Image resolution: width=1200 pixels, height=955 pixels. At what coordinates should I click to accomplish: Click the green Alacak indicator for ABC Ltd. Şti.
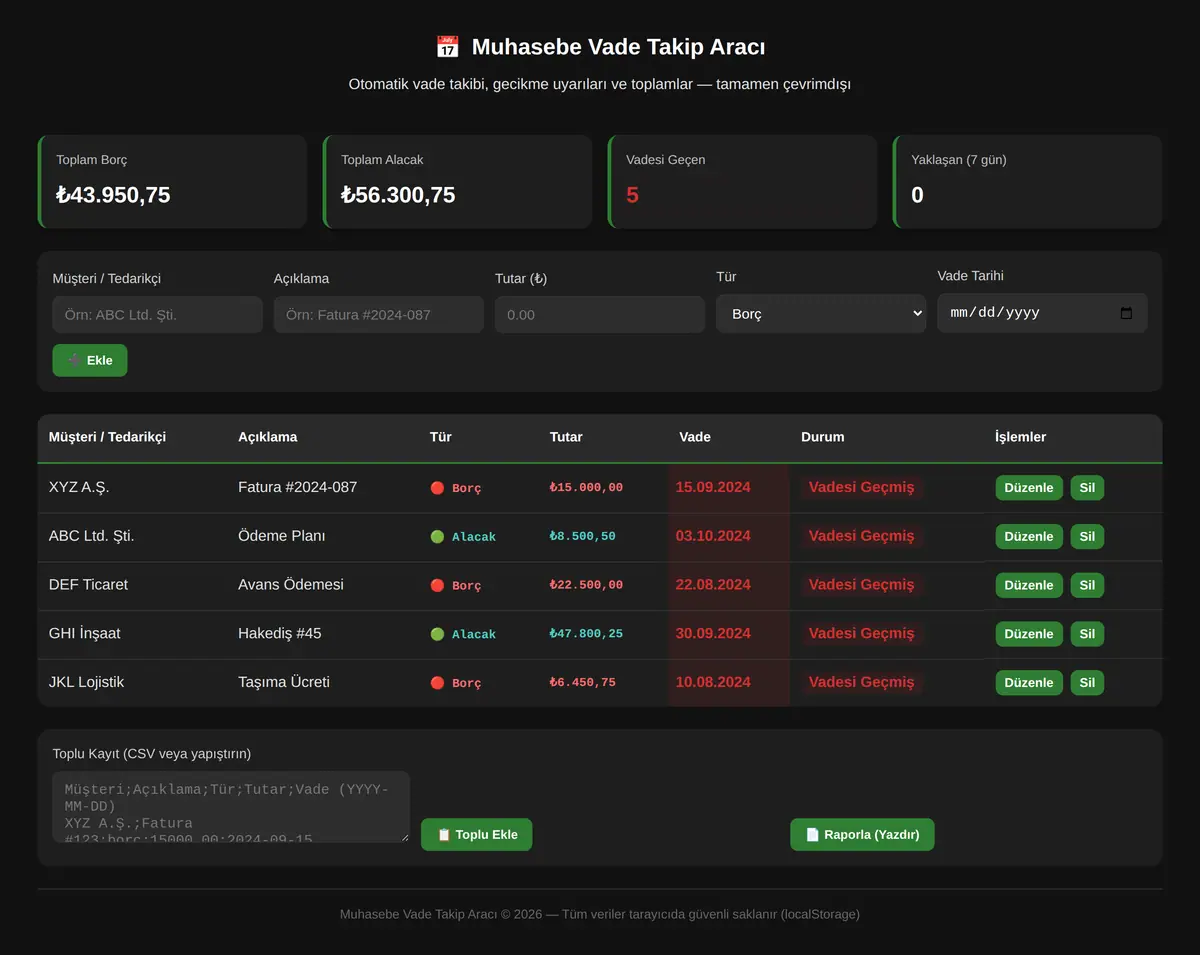(x=437, y=537)
